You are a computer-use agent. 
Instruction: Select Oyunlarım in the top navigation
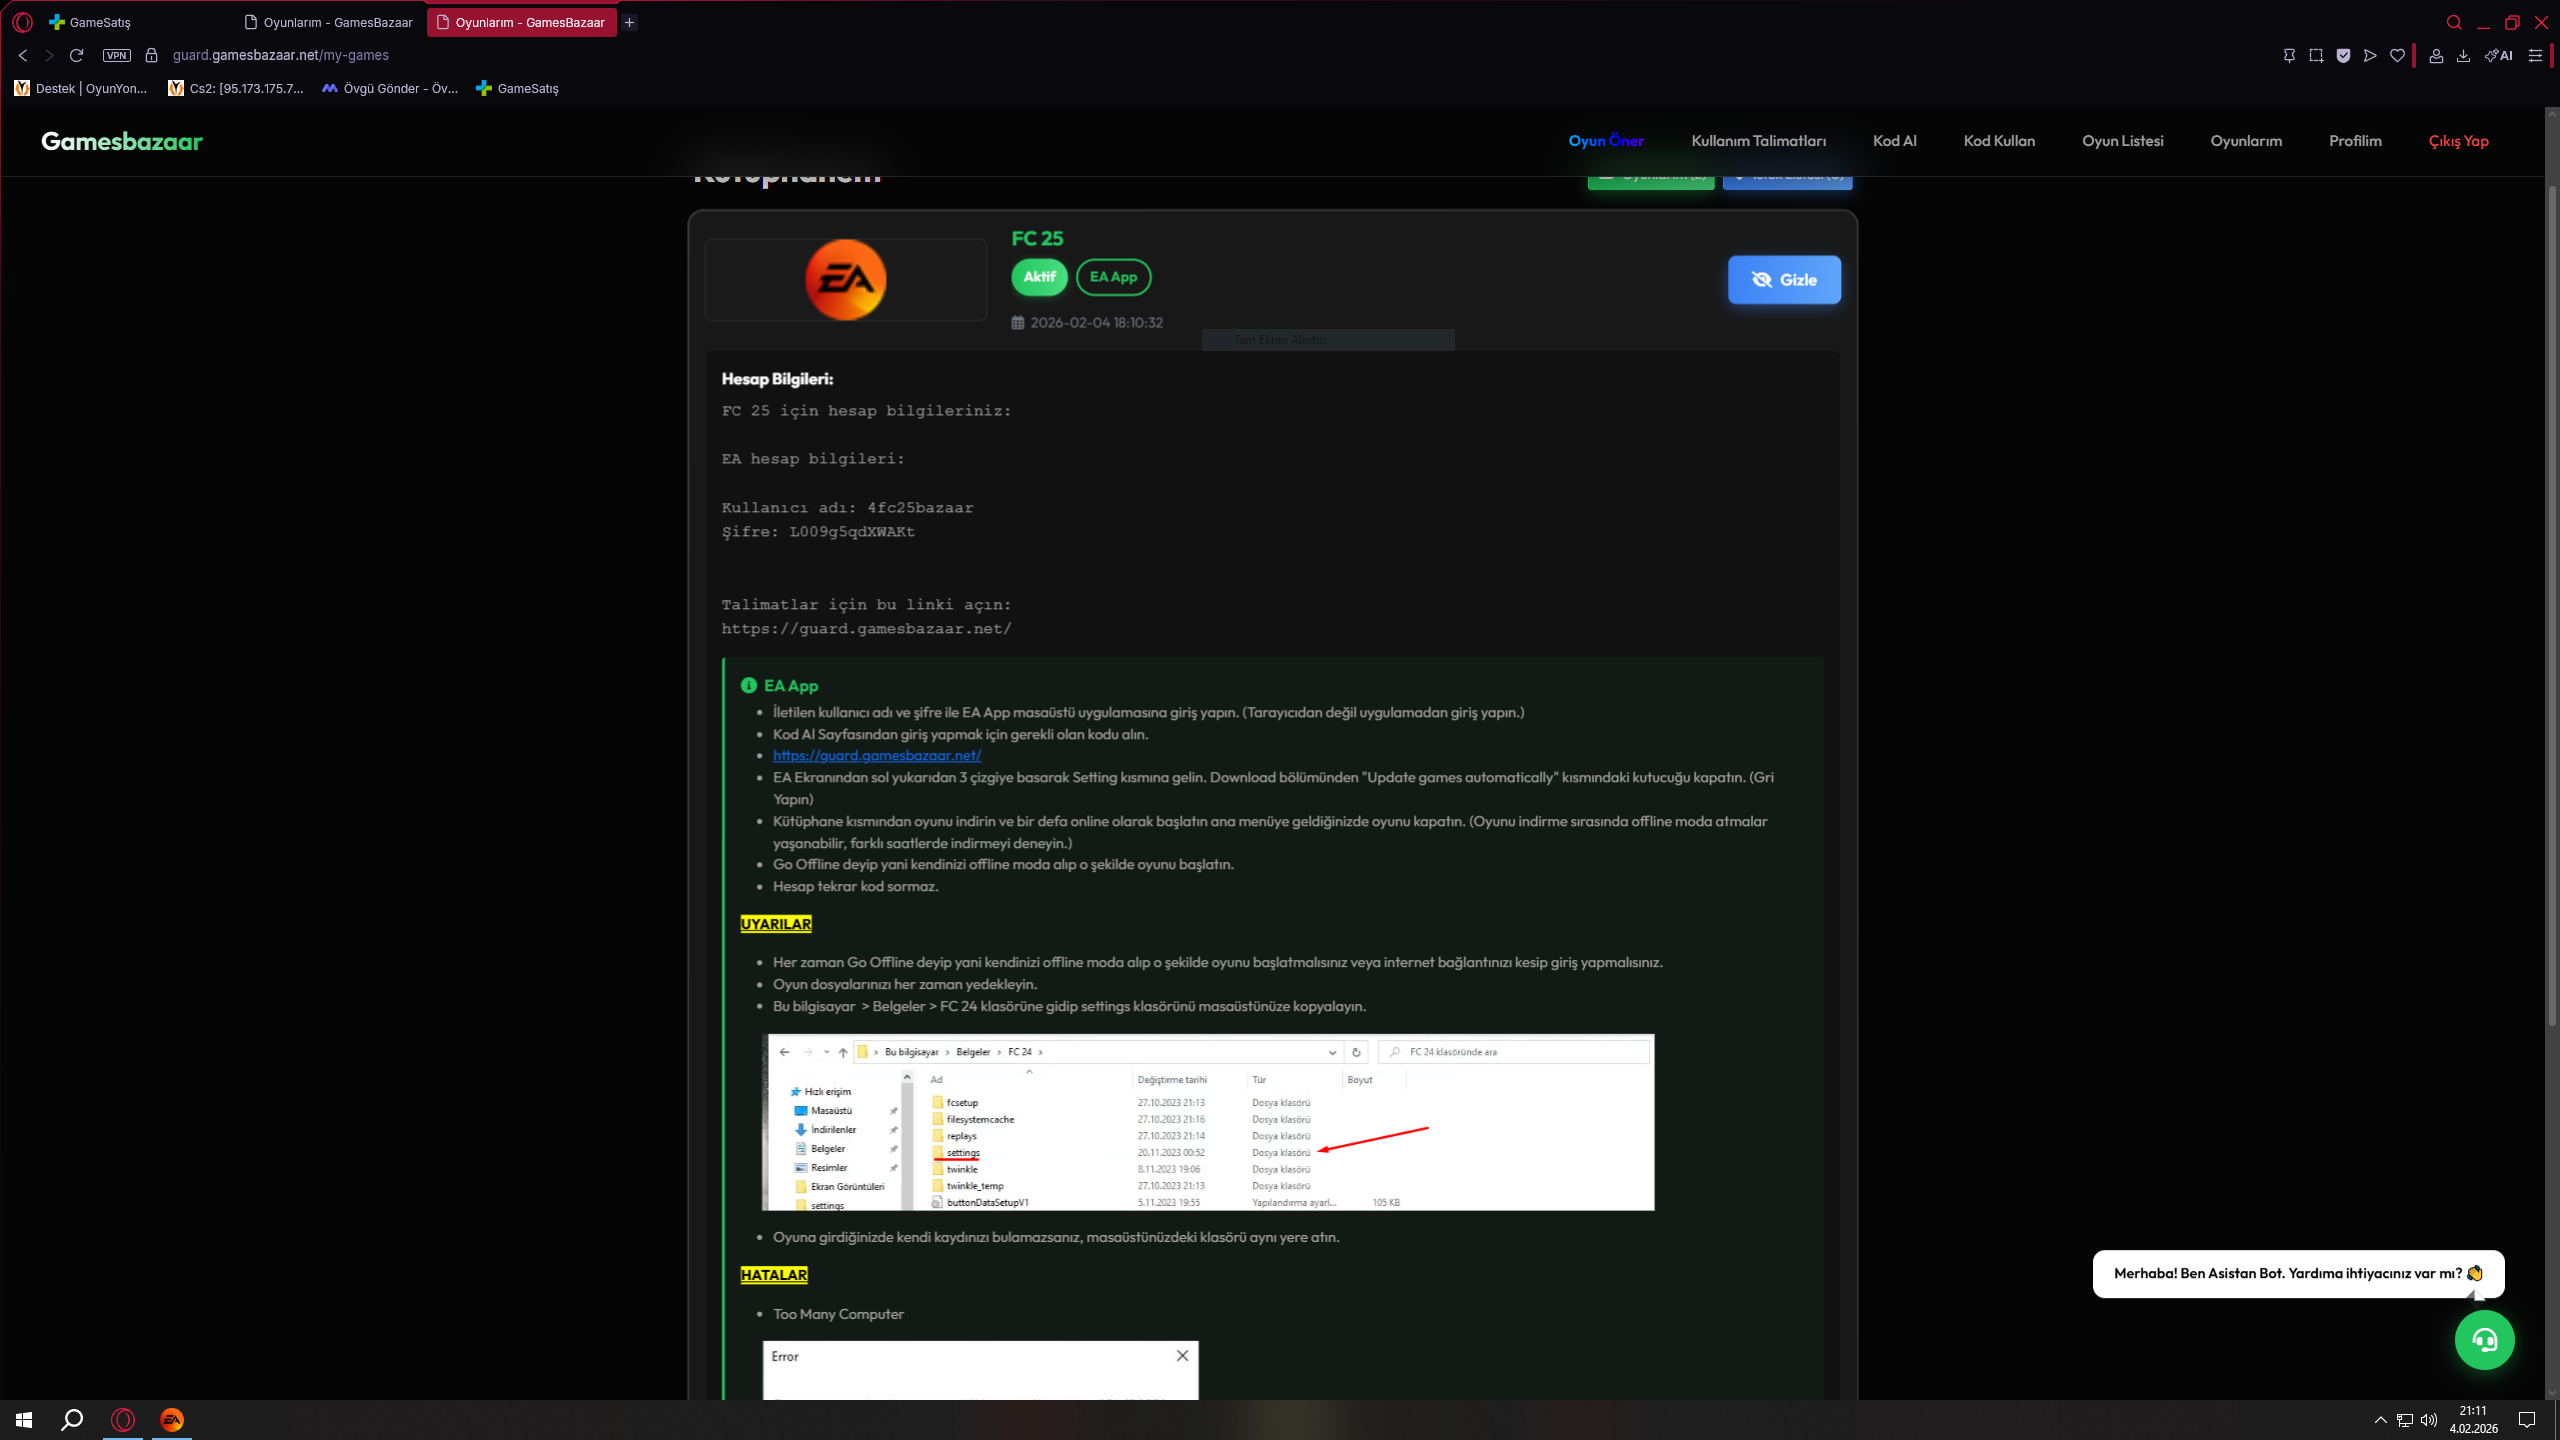tap(2246, 141)
